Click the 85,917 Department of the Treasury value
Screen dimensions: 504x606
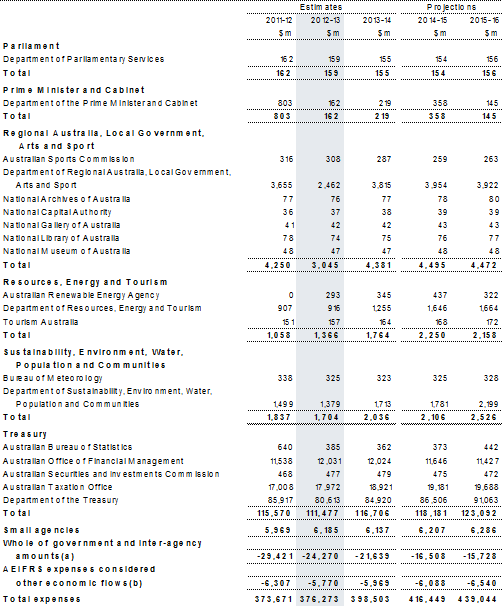point(280,500)
